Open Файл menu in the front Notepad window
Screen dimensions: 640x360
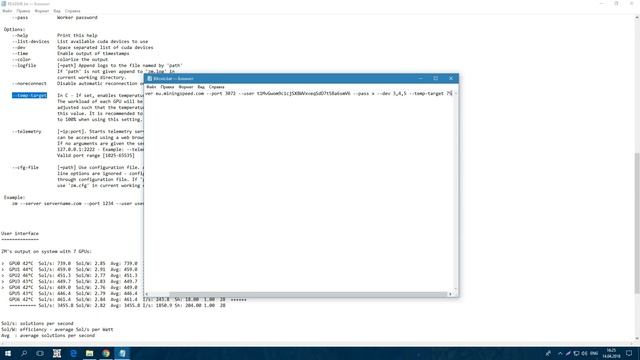151,87
